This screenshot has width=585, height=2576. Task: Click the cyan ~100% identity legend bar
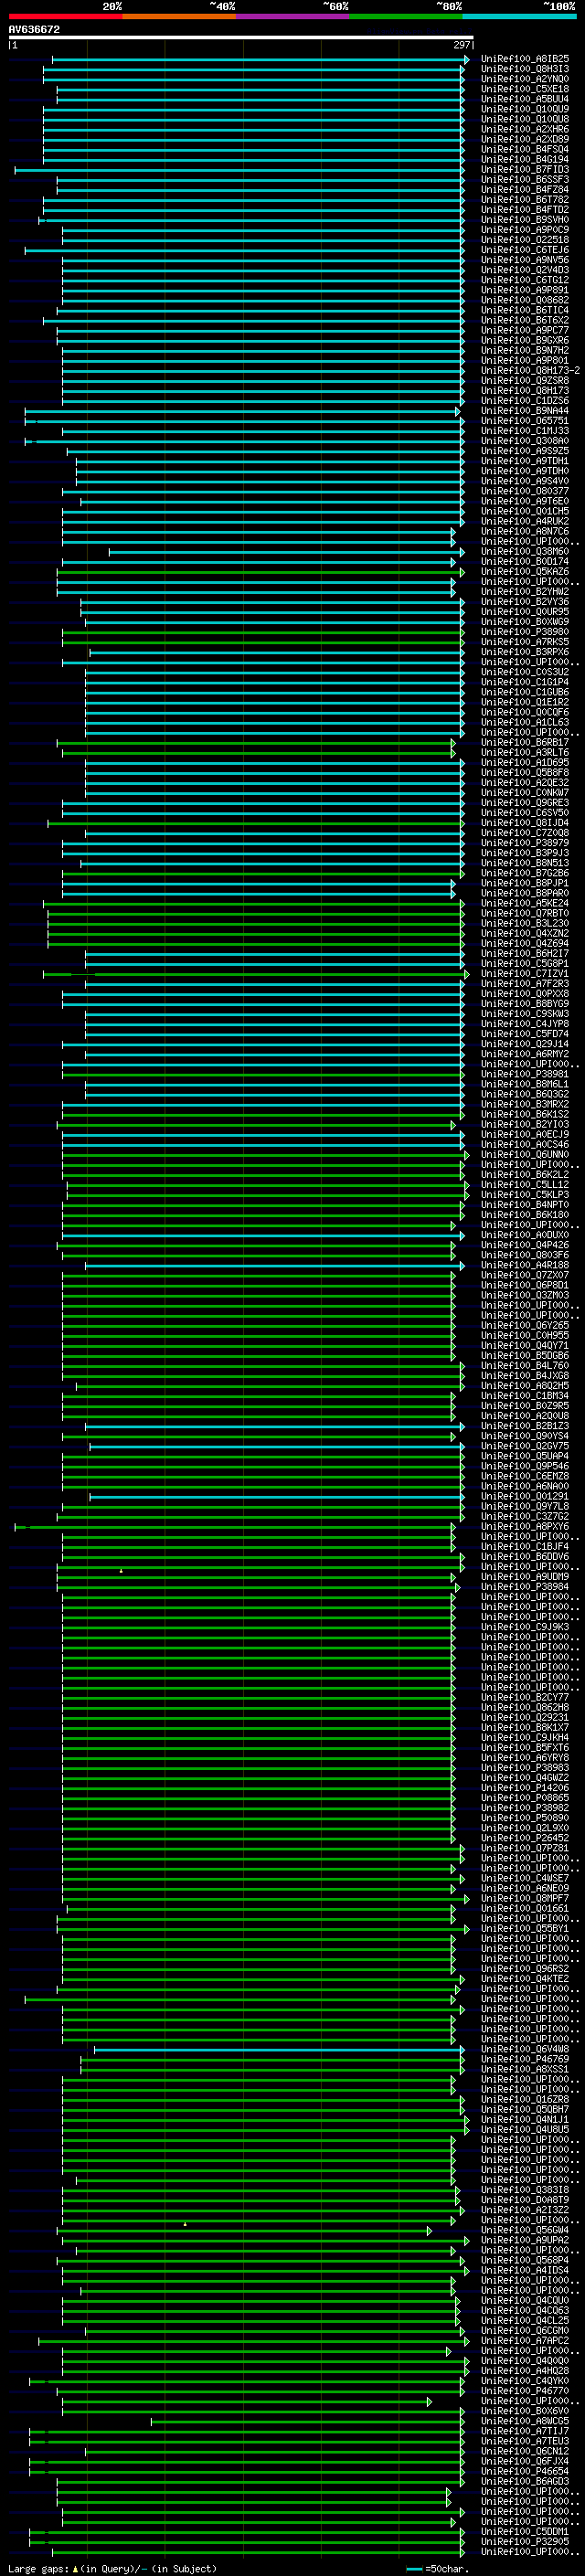point(520,16)
